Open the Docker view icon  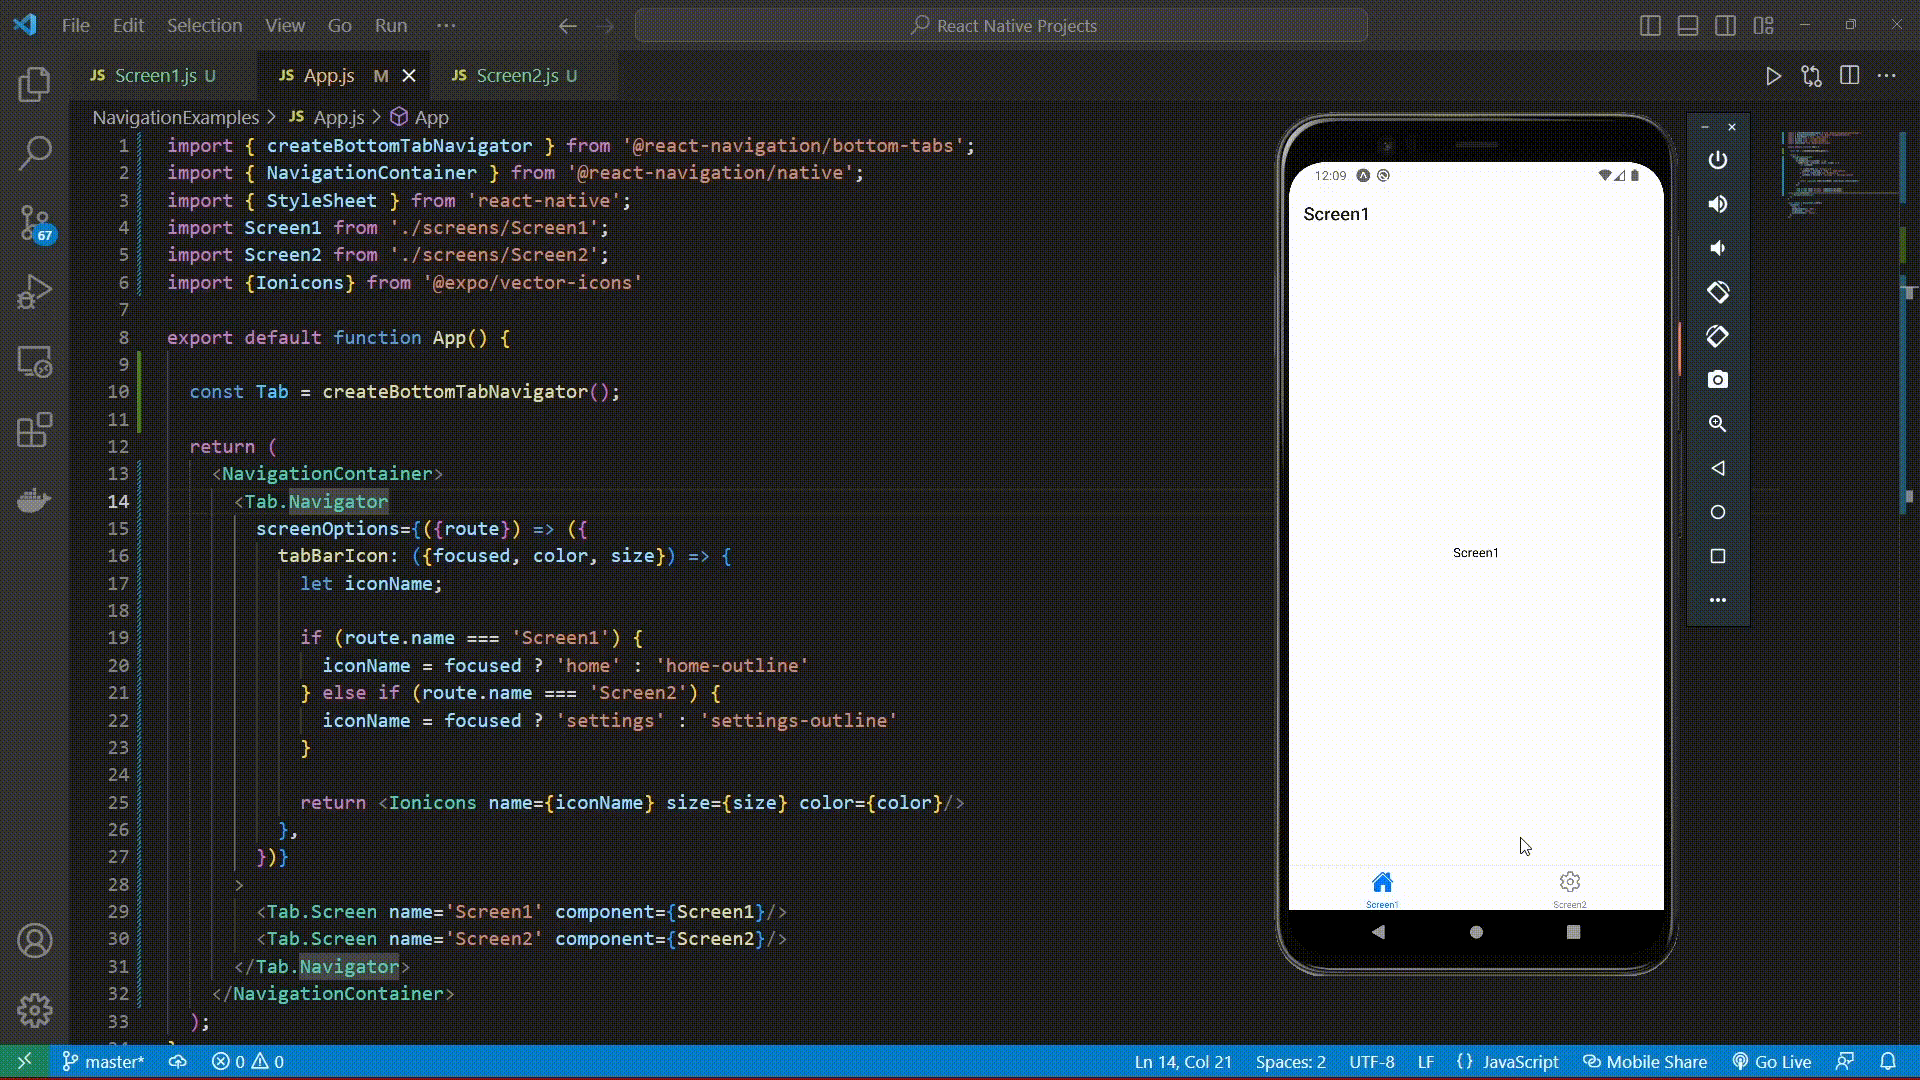coord(35,499)
